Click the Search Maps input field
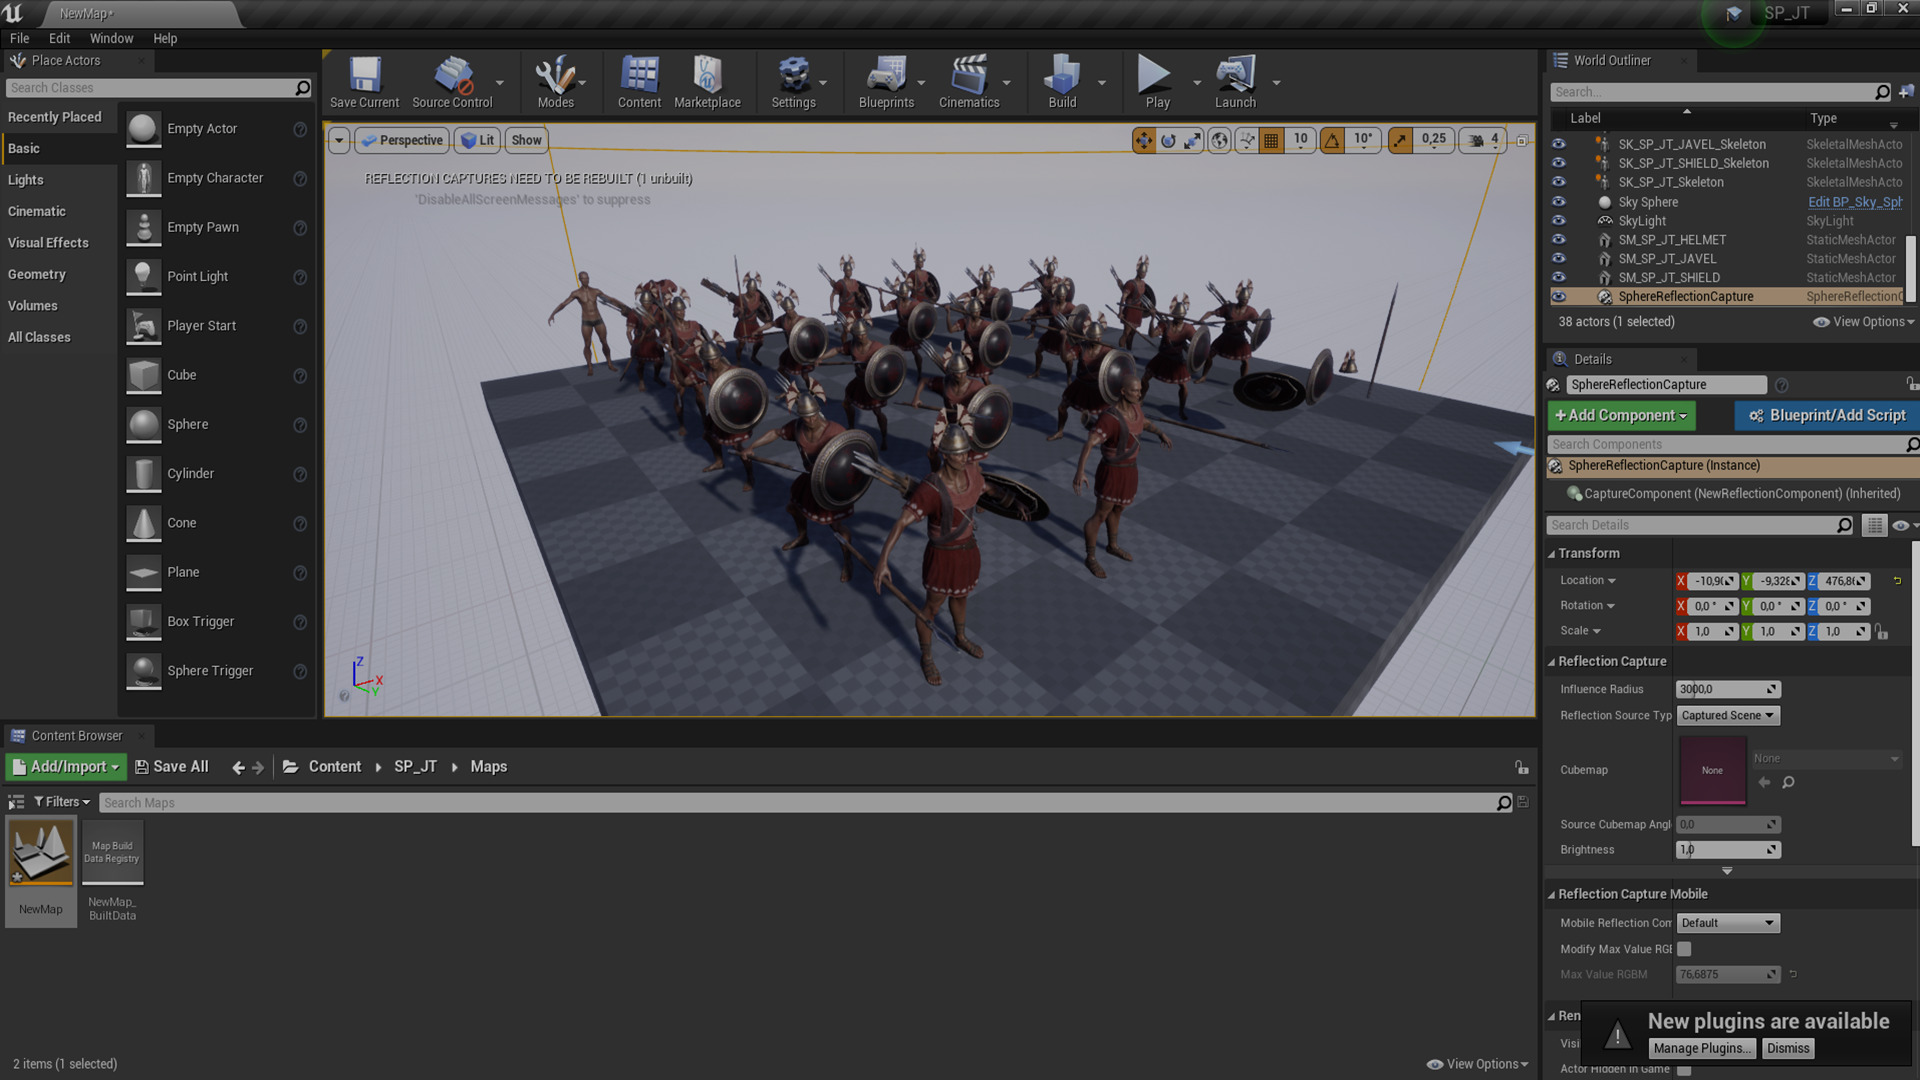1920x1080 pixels. click(800, 803)
